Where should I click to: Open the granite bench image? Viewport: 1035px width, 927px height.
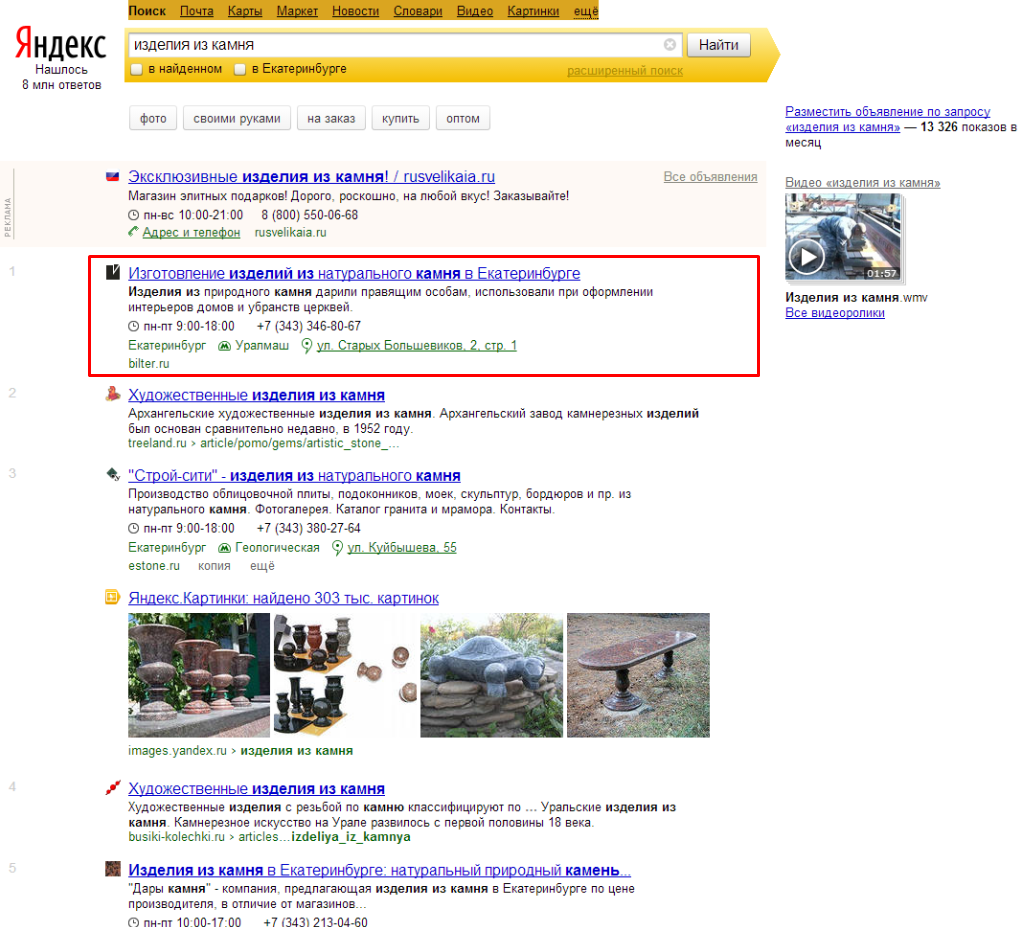[x=638, y=675]
